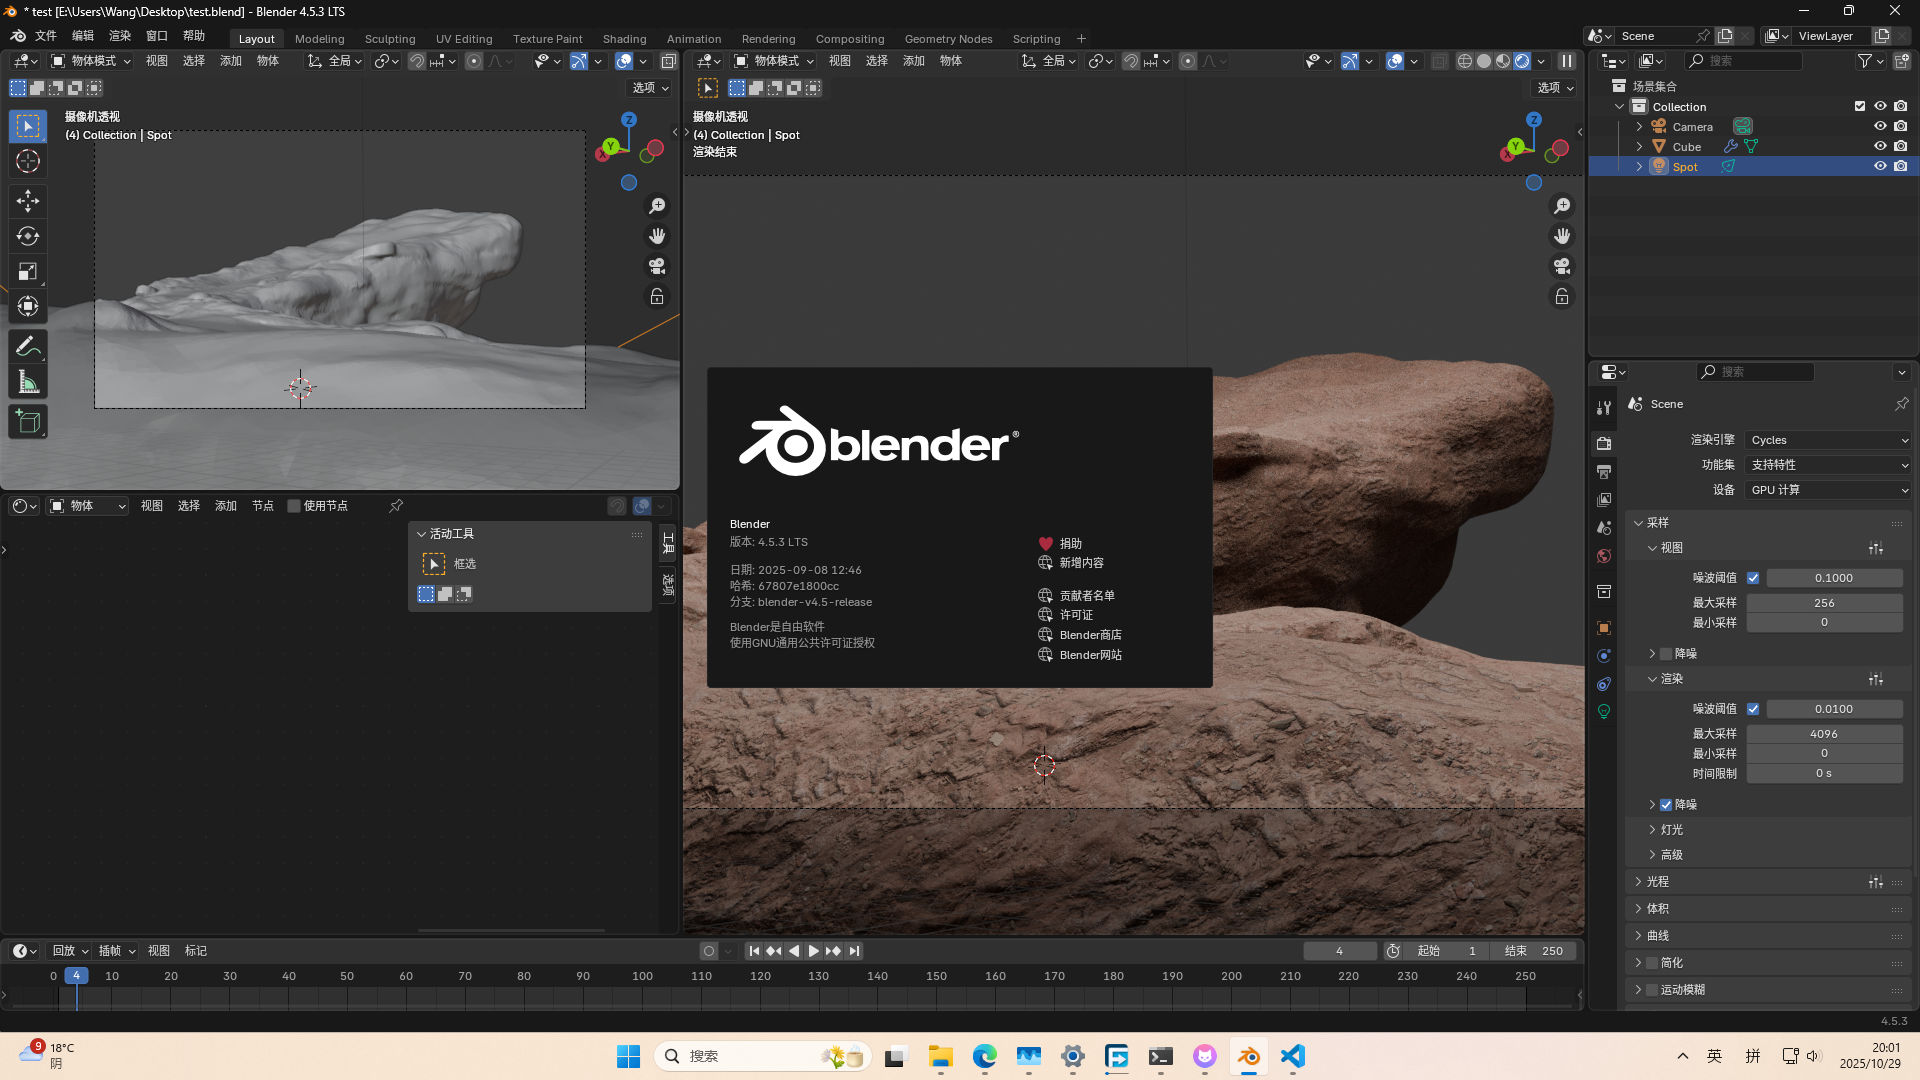Toggle camera view icon in left viewport
The width and height of the screenshot is (1920, 1080).
tap(657, 266)
